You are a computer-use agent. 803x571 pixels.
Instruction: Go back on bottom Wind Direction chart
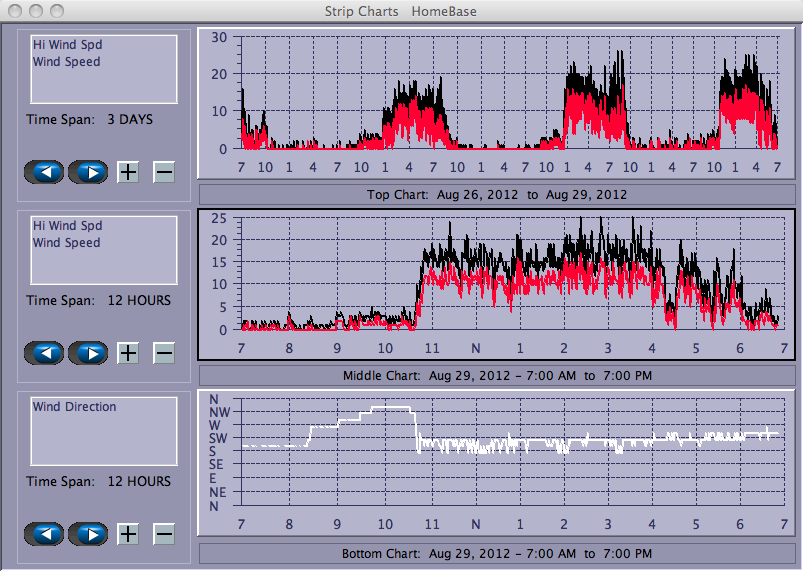coord(44,534)
